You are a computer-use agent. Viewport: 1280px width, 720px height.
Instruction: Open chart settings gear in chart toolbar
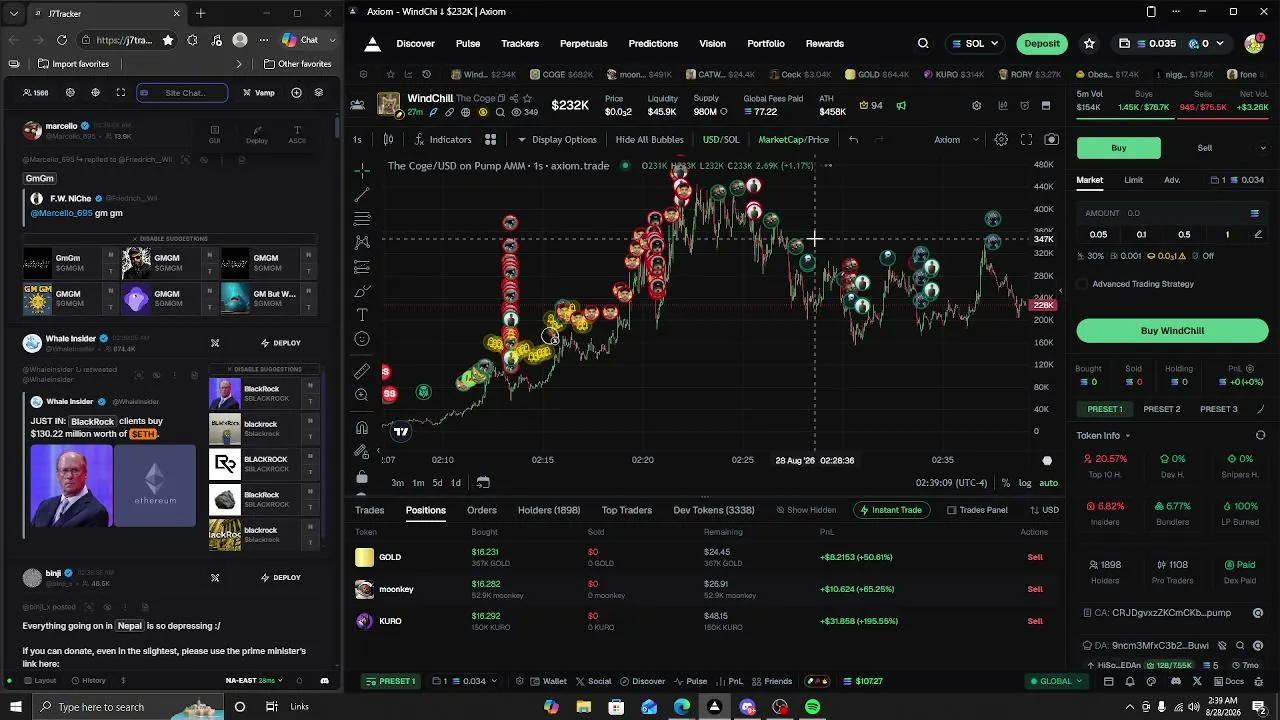pyautogui.click(x=1001, y=140)
